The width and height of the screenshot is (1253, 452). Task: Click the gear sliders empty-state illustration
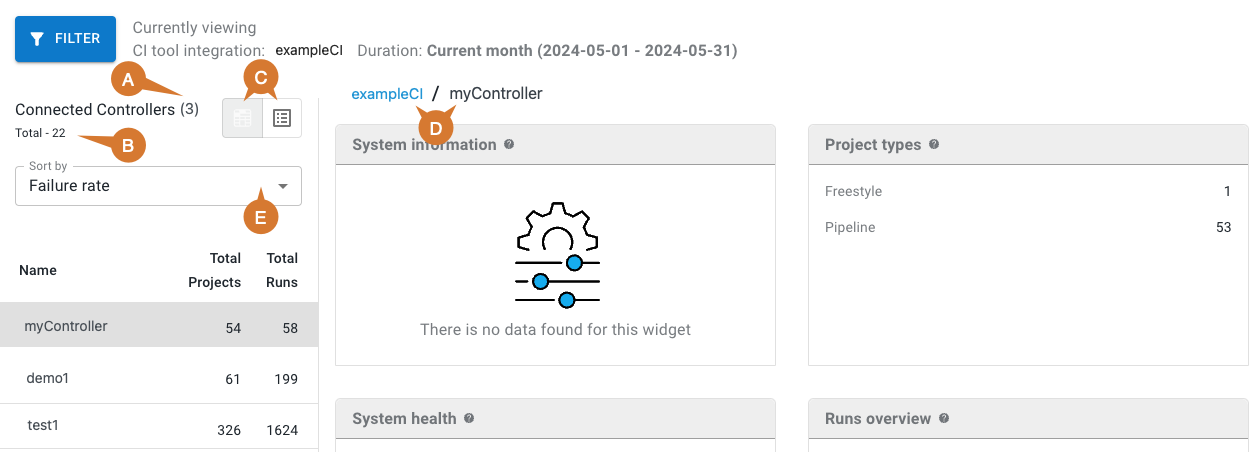pyautogui.click(x=556, y=256)
